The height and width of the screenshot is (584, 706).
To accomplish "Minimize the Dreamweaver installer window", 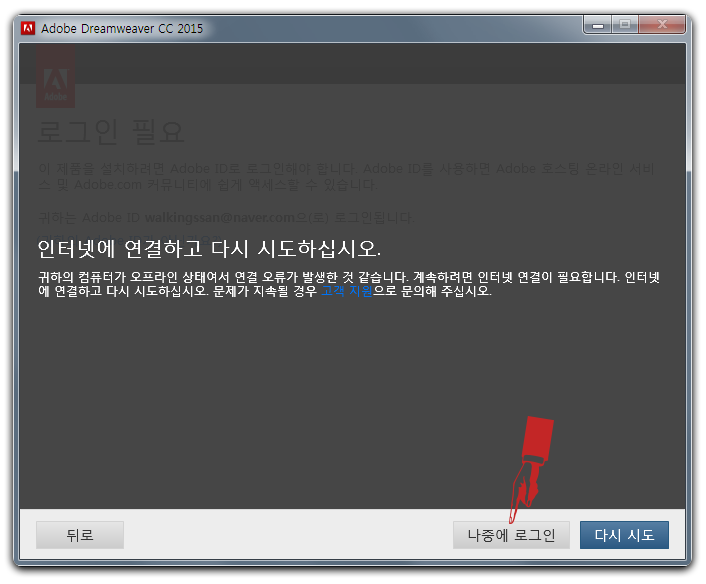I will (x=597, y=25).
